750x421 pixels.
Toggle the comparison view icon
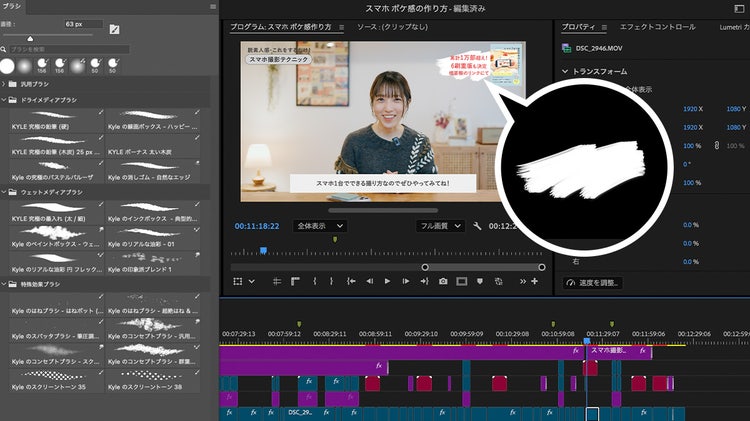click(499, 282)
